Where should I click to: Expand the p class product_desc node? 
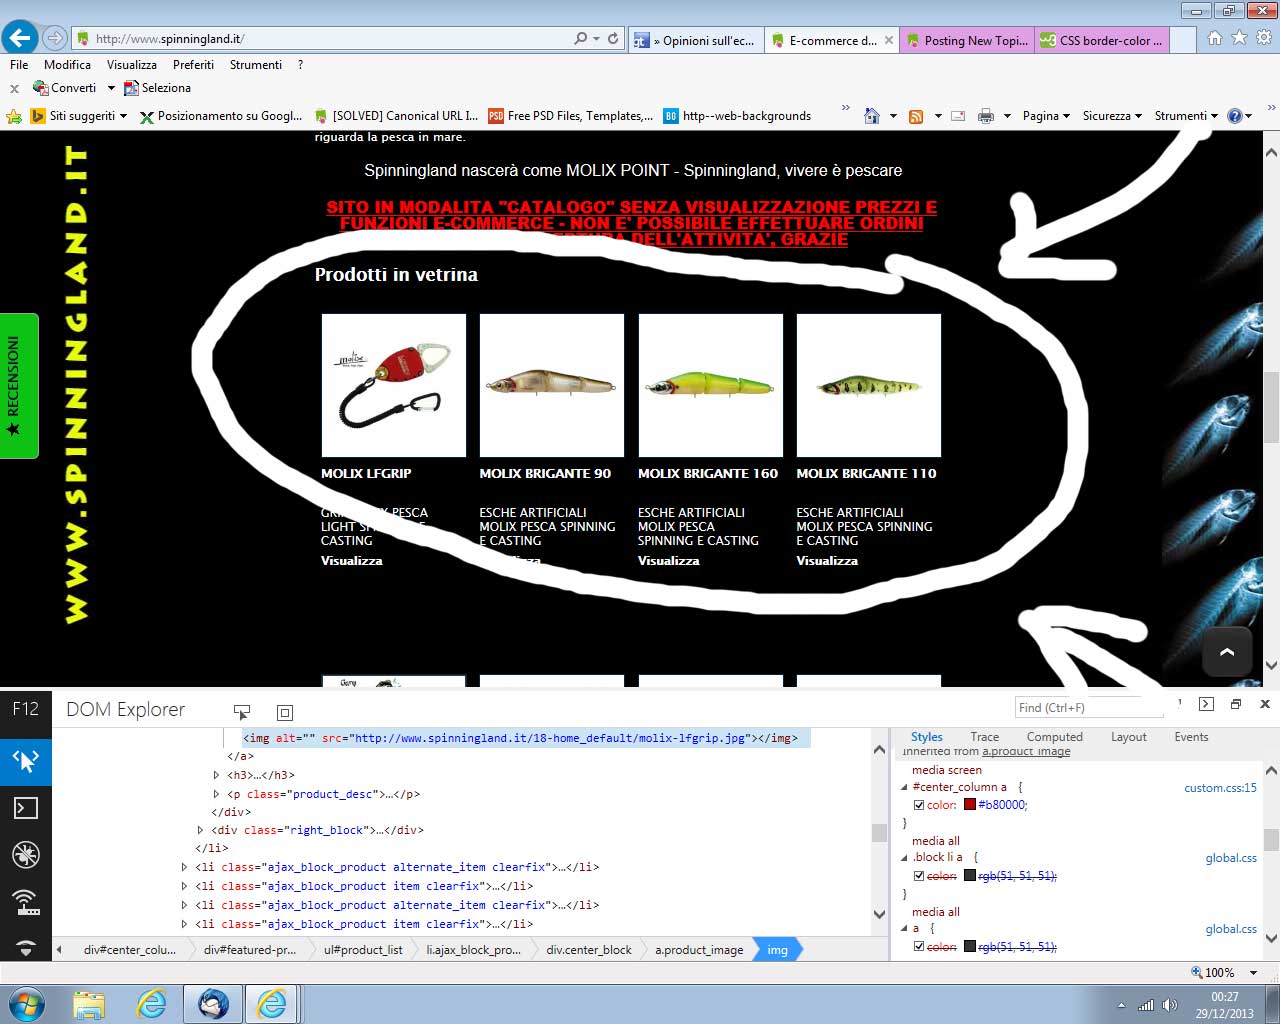pos(217,794)
